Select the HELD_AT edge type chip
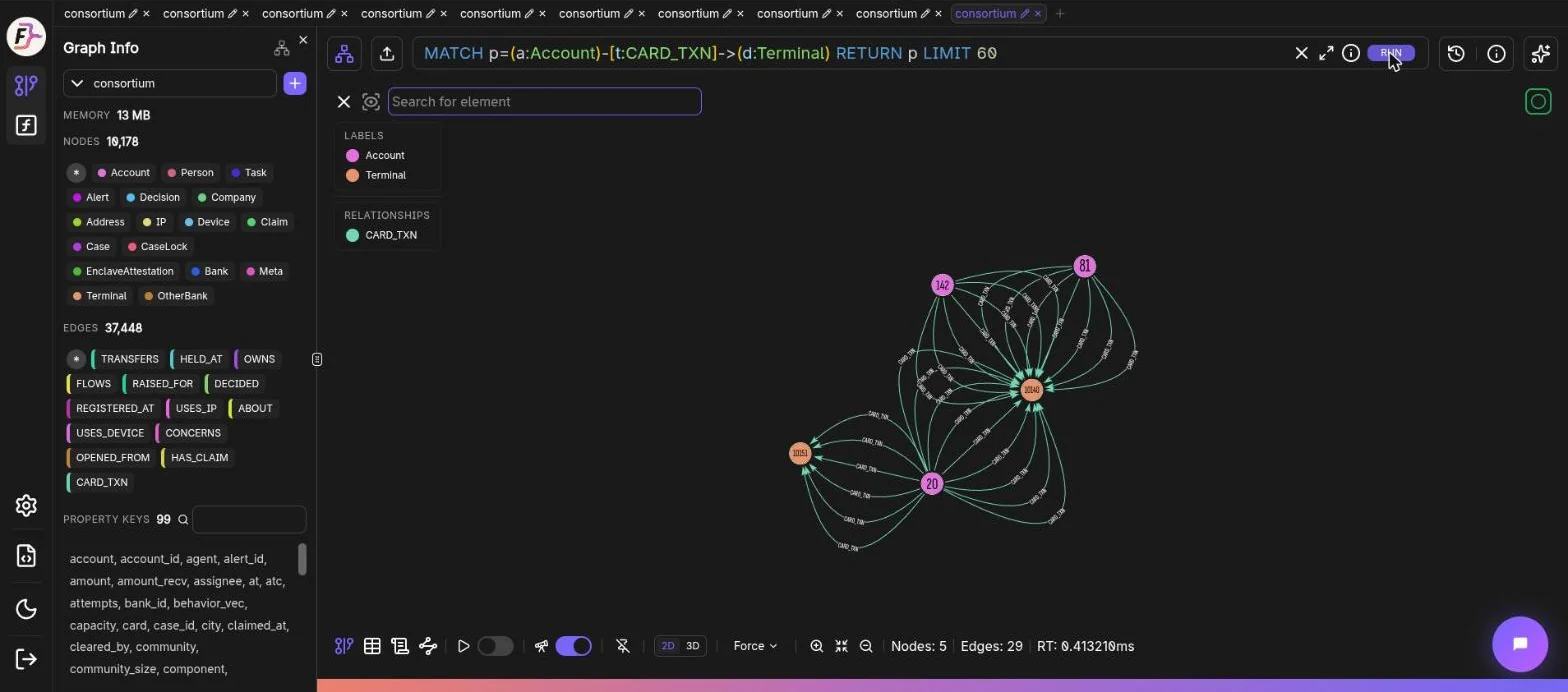The width and height of the screenshot is (1568, 692). (x=199, y=359)
